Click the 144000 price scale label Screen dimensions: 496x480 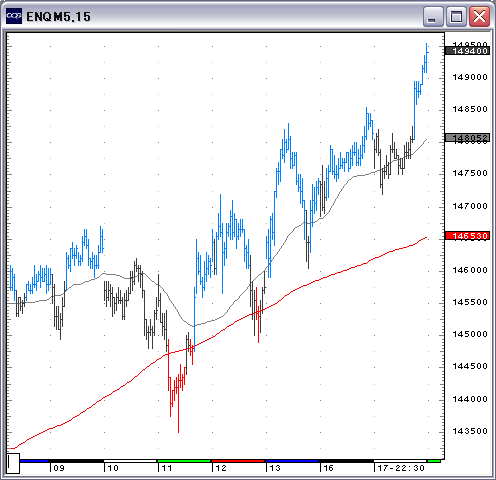click(470, 399)
